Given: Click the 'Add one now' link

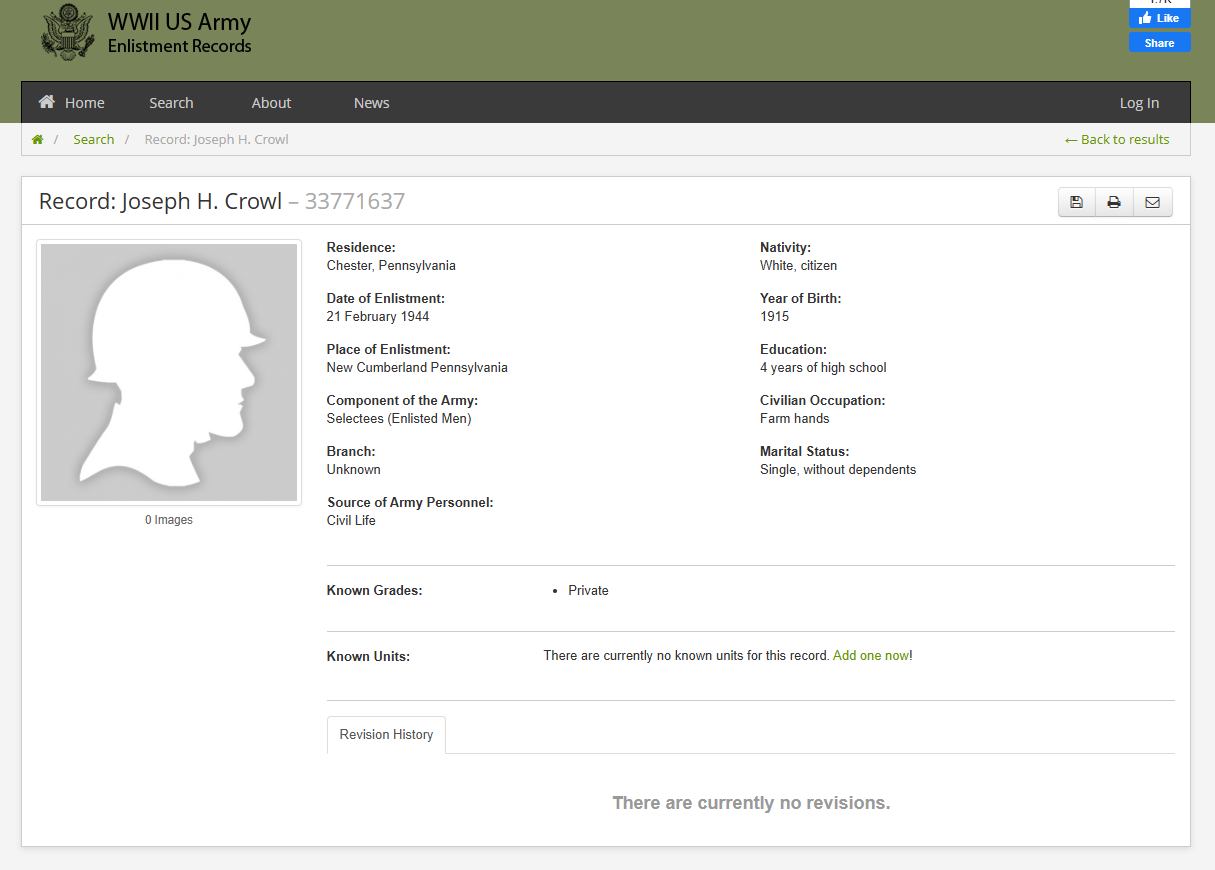Looking at the screenshot, I should point(871,656).
